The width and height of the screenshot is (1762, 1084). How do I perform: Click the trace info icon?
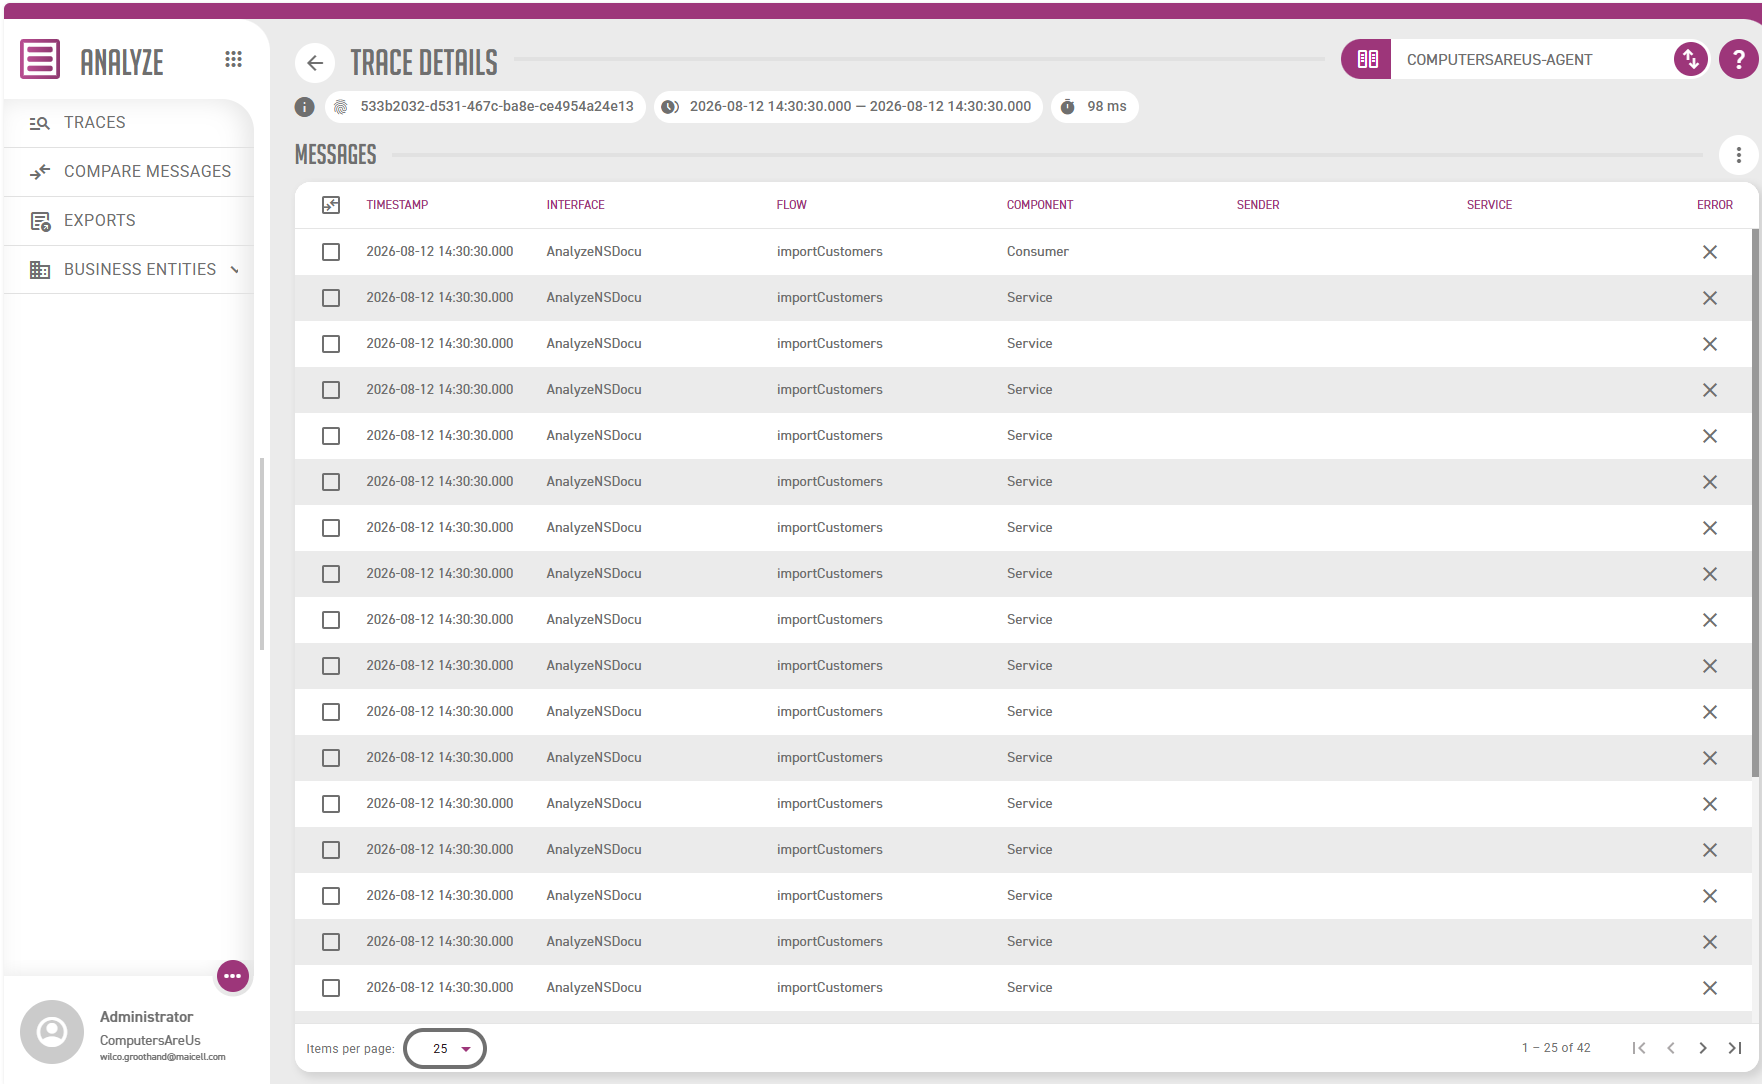coord(305,107)
